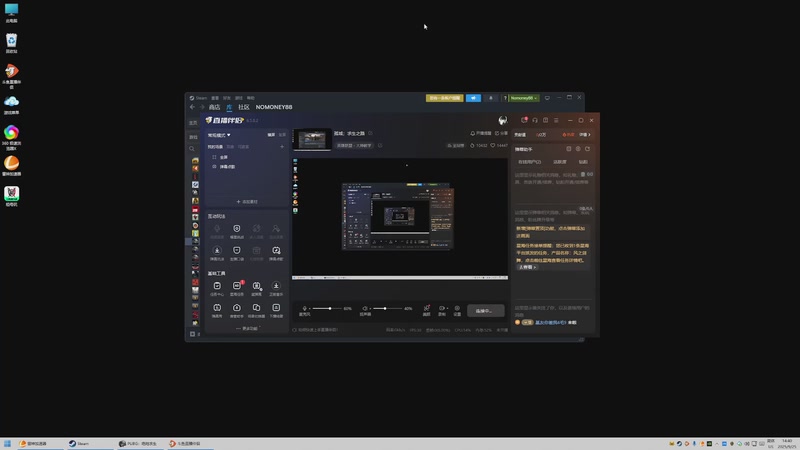Select 横屏 landscape orientation
The image size is (800, 450).
tap(271, 135)
